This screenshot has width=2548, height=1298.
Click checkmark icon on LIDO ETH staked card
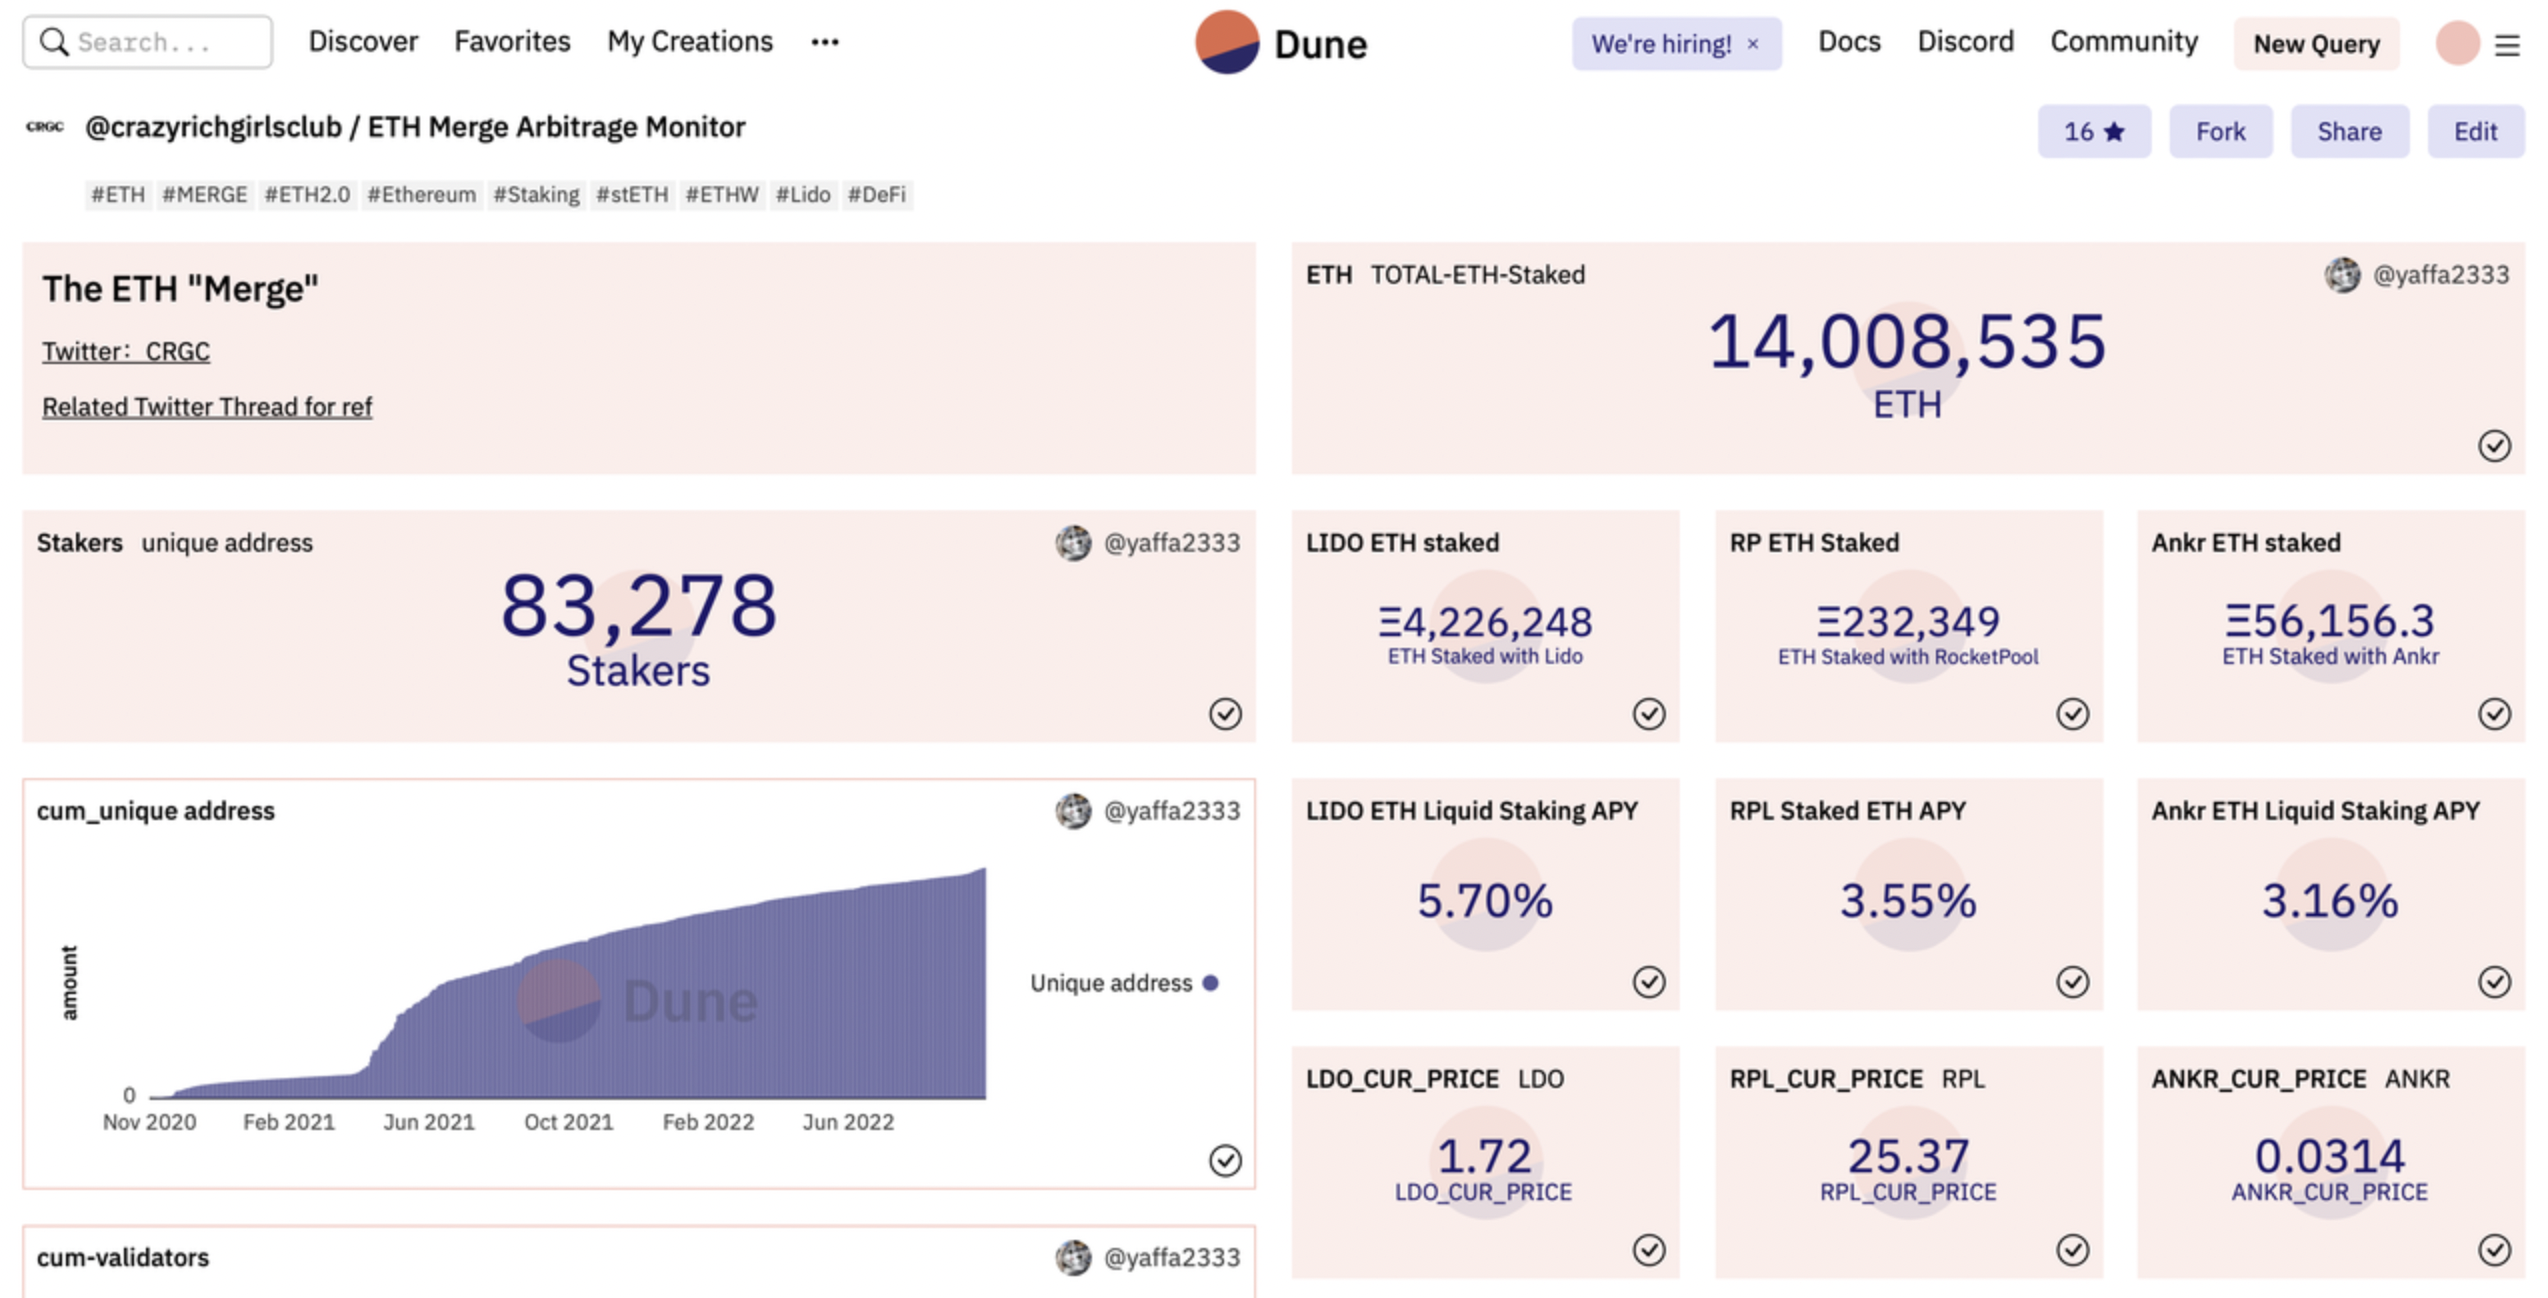click(1649, 713)
